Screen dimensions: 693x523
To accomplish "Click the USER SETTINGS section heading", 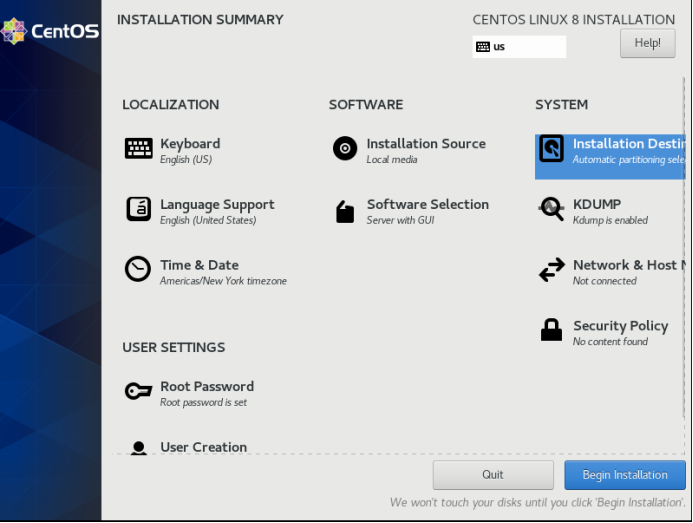I will (174, 347).
